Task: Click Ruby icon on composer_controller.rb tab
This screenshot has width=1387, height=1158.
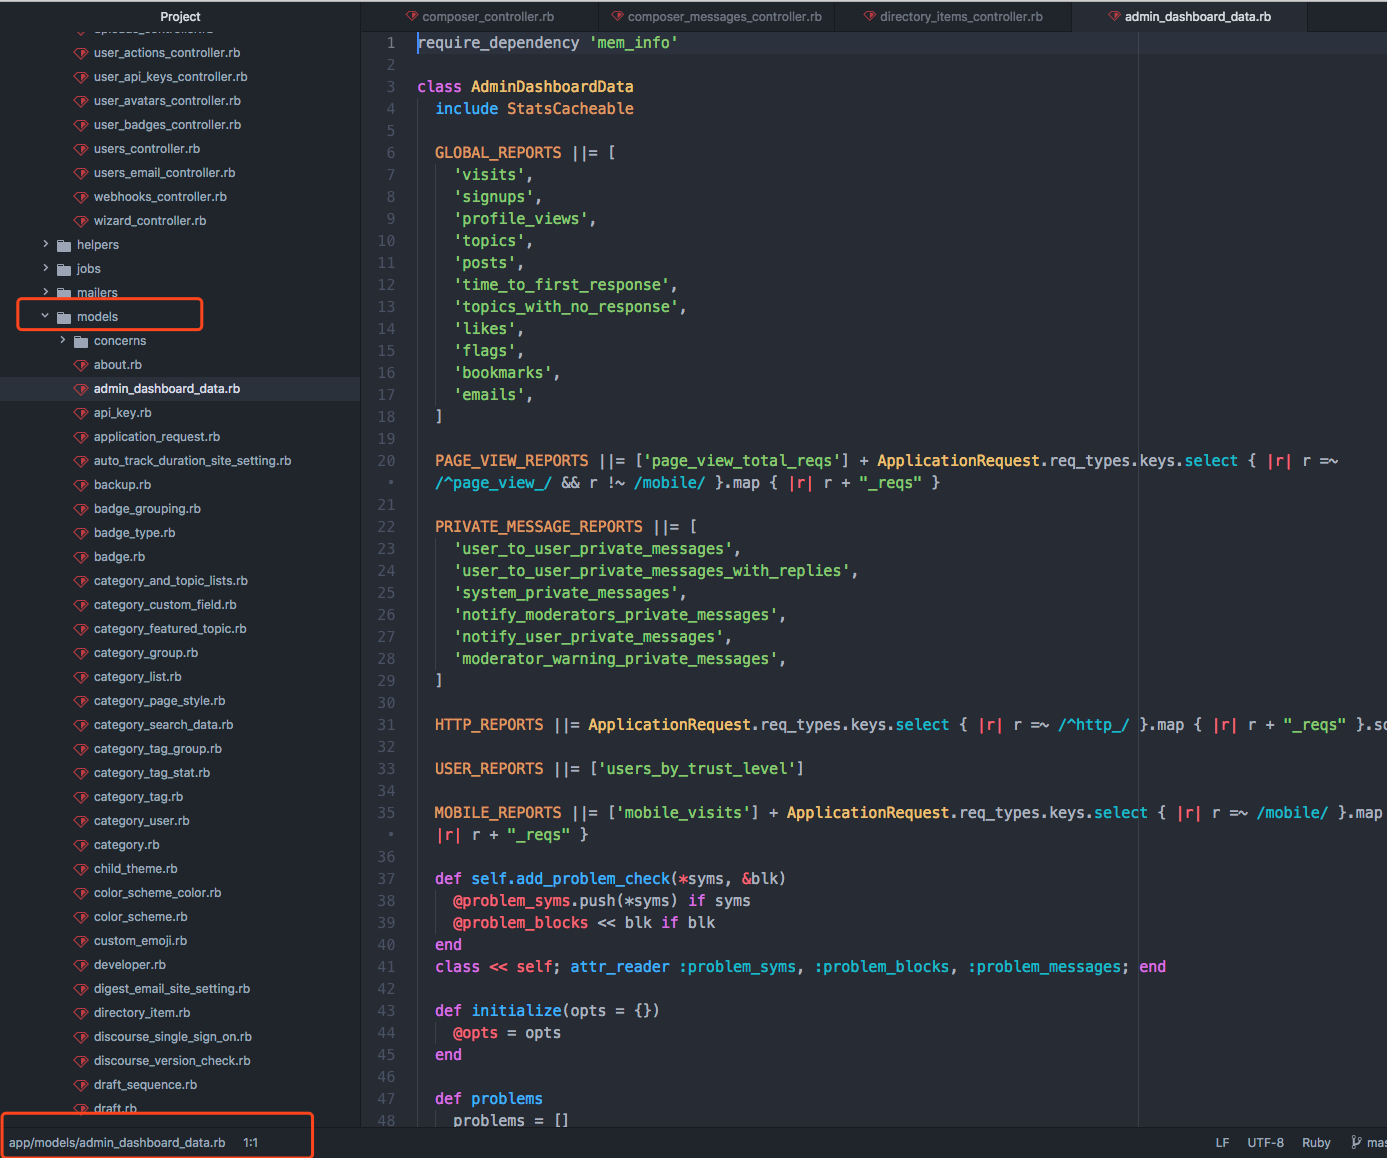Action: [x=412, y=16]
